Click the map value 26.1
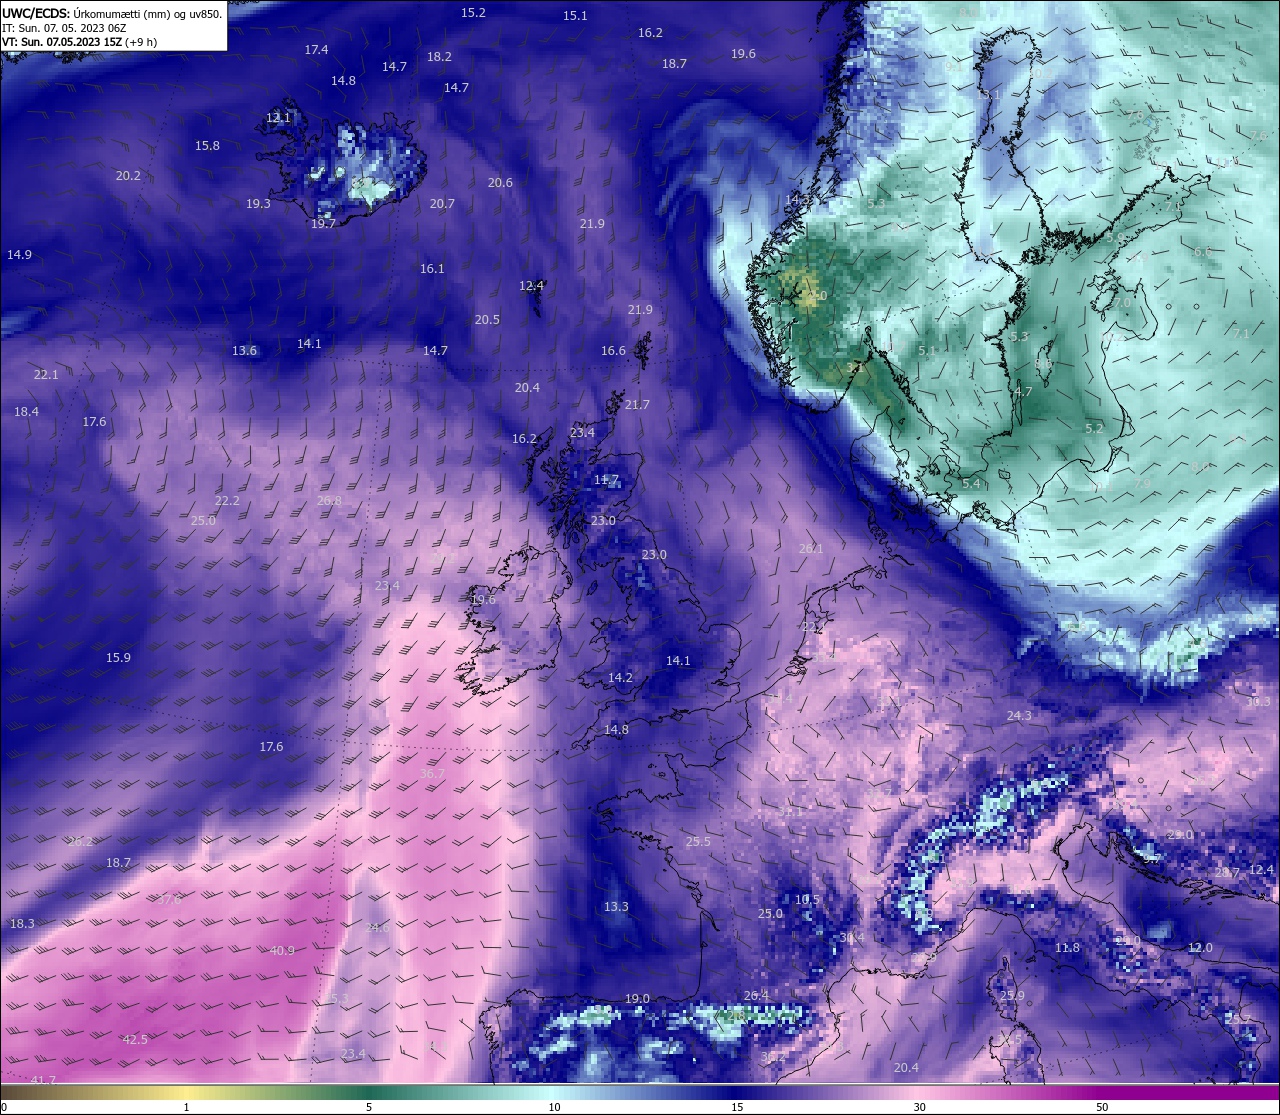Image resolution: width=1280 pixels, height=1115 pixels. [x=811, y=549]
